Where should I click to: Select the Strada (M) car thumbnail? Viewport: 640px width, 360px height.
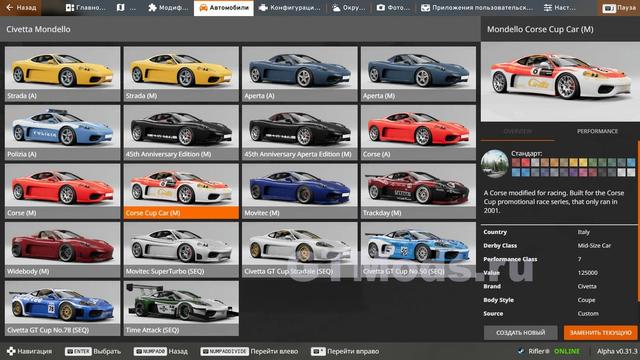(x=181, y=74)
